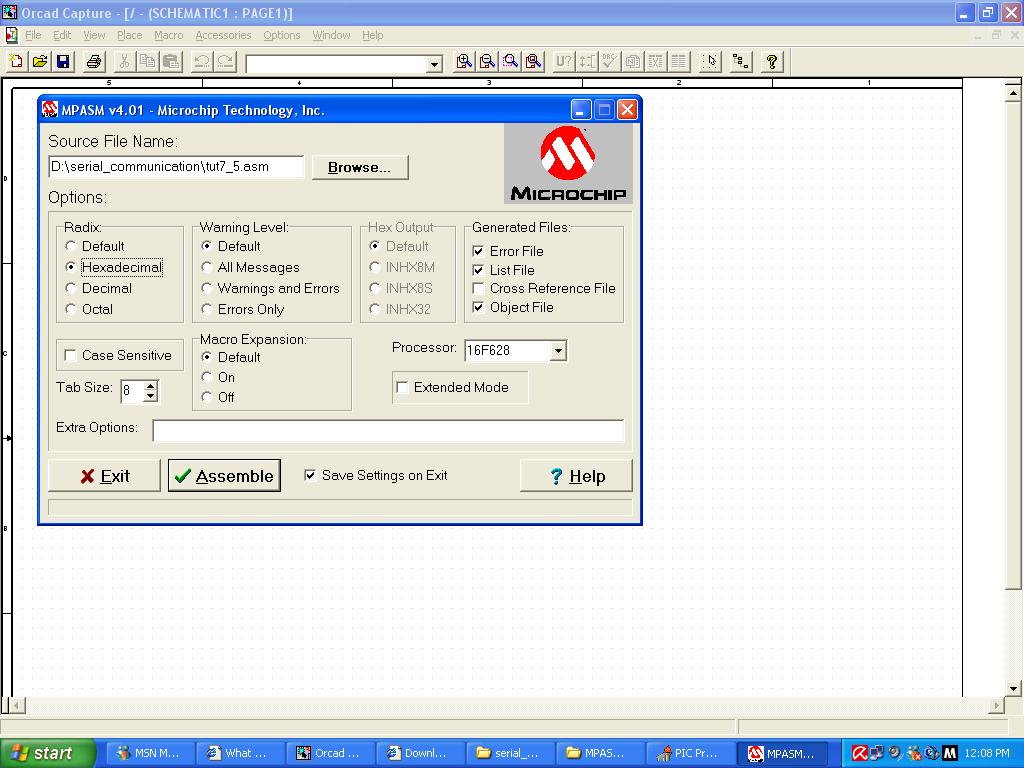Choose All Messages warning level
The height and width of the screenshot is (768, 1024).
click(x=206, y=267)
